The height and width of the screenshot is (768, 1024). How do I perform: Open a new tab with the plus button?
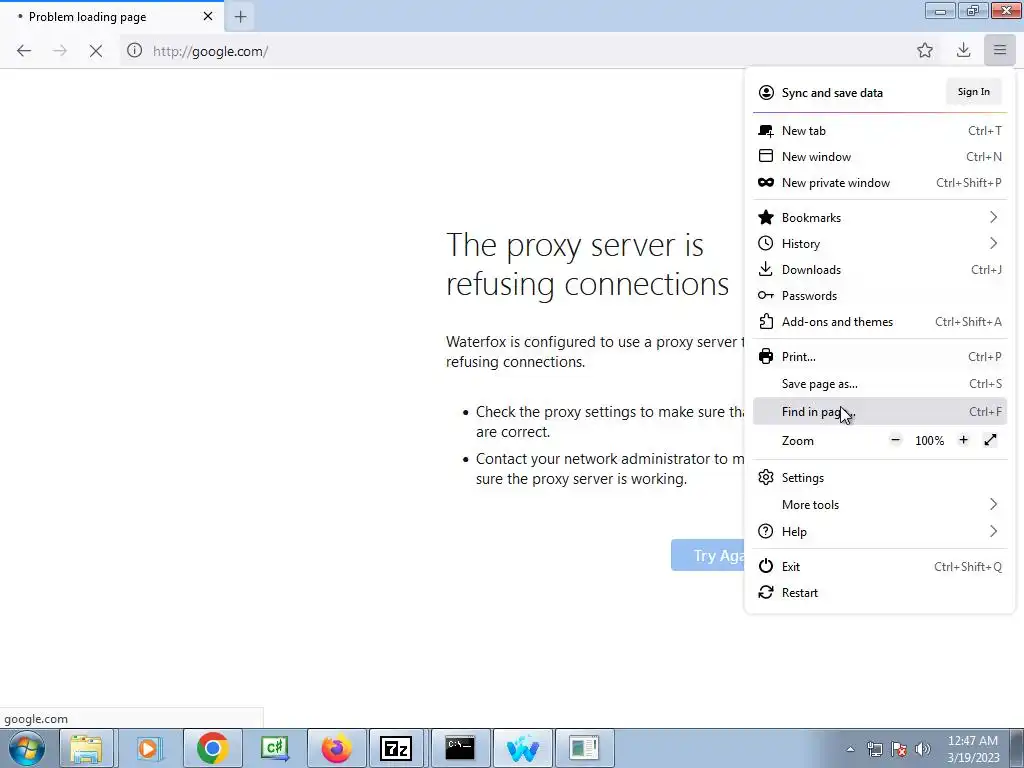240,17
